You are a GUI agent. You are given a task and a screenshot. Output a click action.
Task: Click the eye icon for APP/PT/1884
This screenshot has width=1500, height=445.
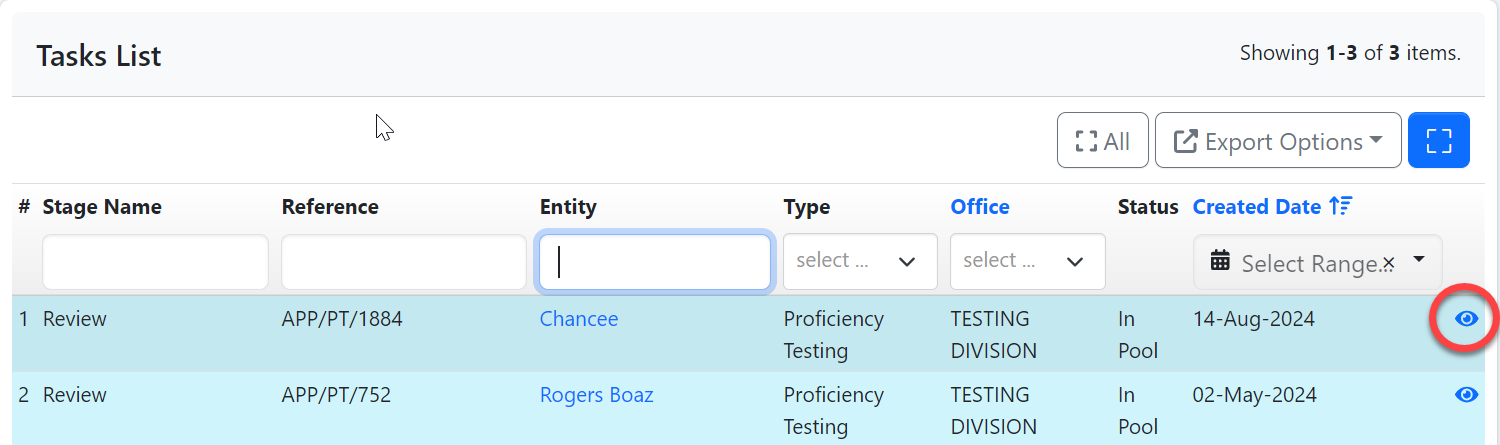(x=1466, y=319)
